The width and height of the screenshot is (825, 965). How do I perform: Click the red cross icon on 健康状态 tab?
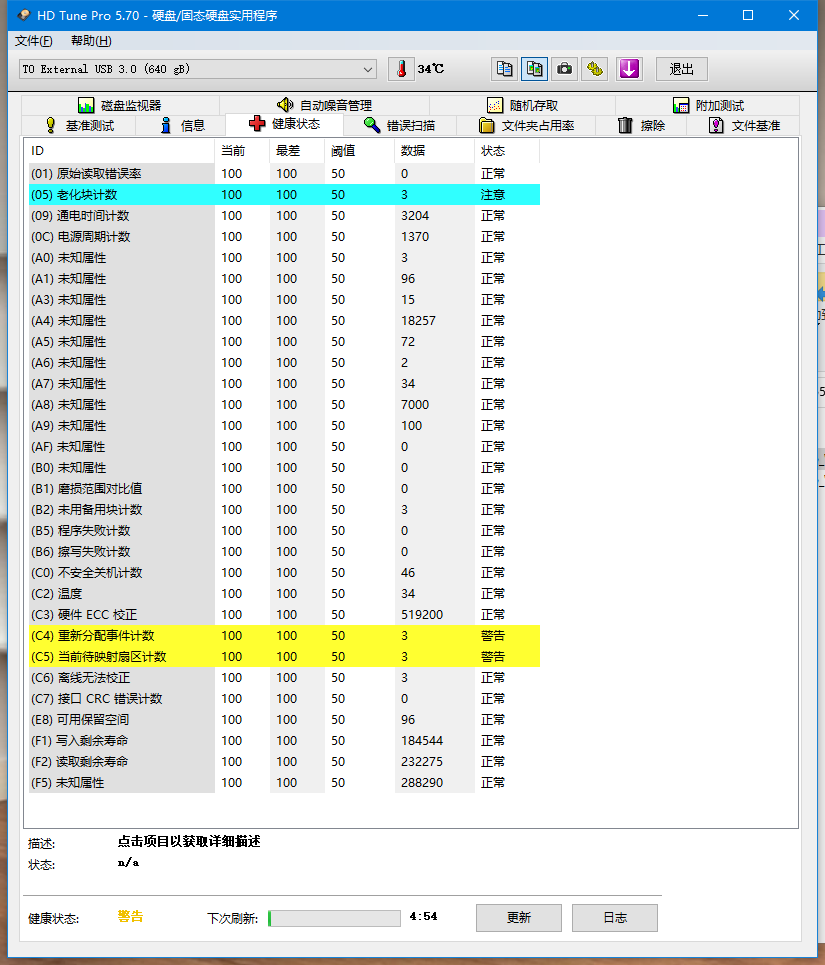pos(254,125)
